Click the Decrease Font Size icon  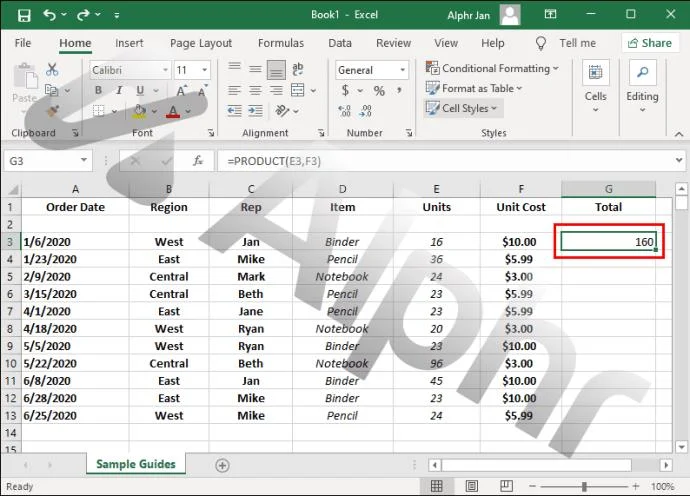[x=203, y=91]
